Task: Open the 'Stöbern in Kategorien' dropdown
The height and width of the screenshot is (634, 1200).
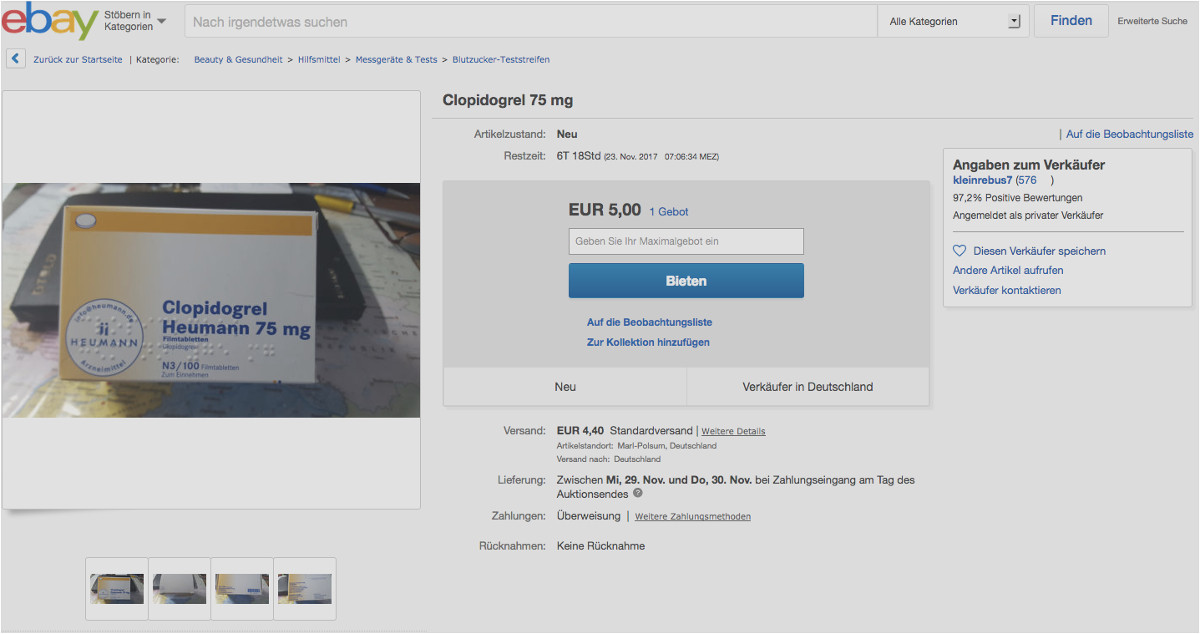Action: coord(135,21)
